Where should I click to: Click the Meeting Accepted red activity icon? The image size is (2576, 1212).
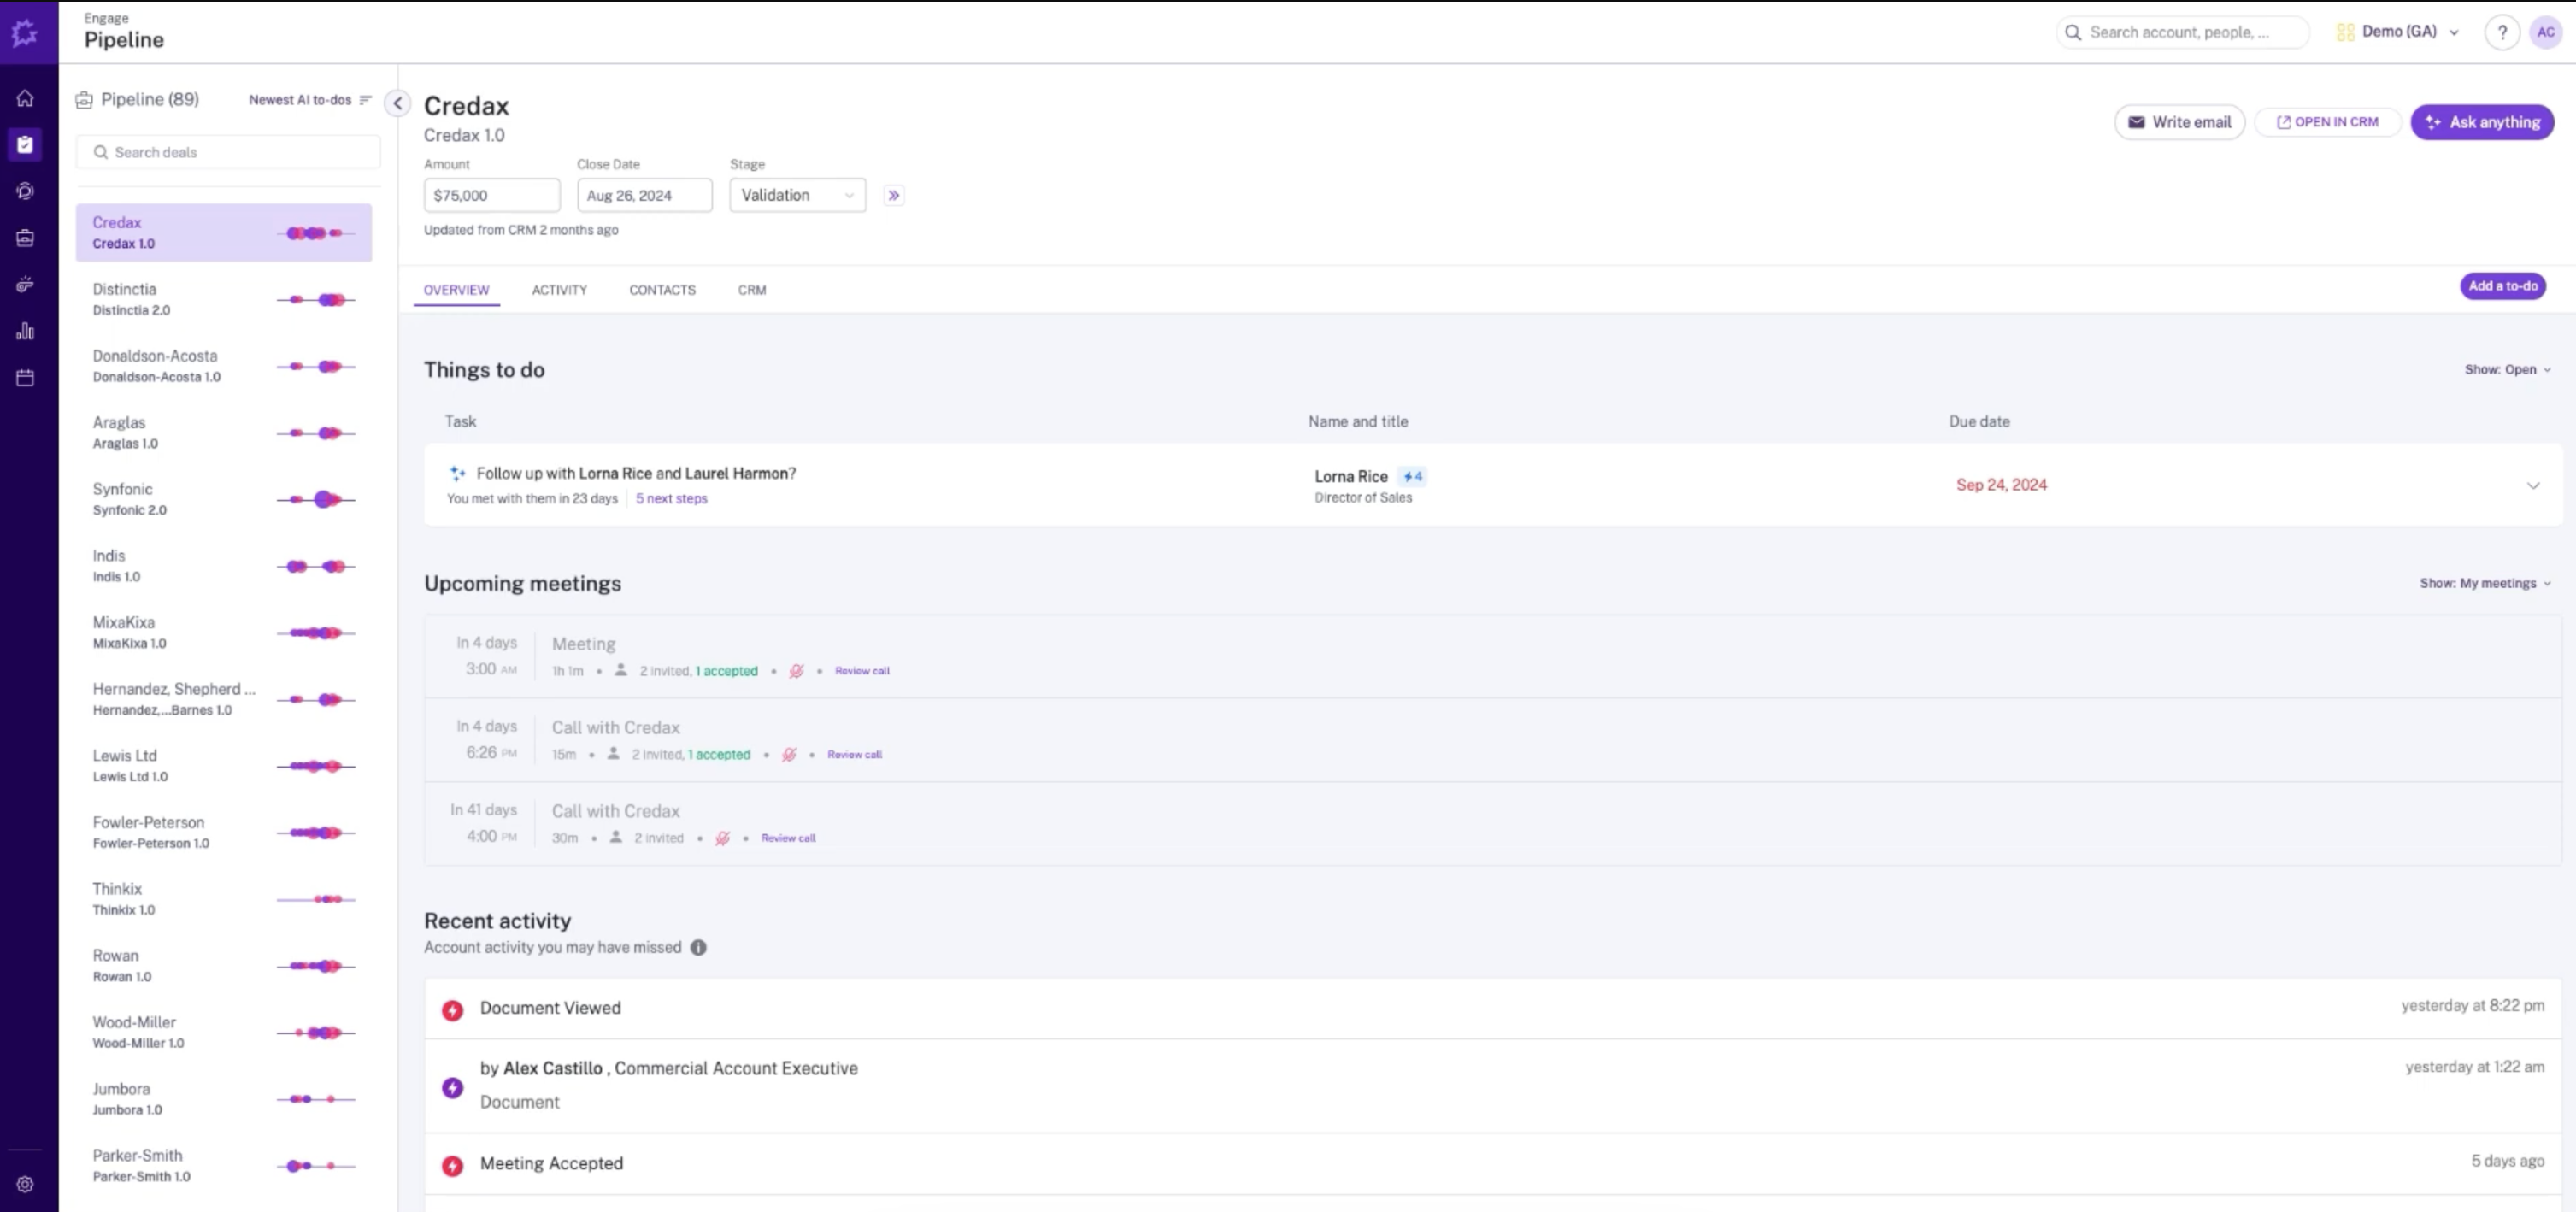tap(452, 1165)
